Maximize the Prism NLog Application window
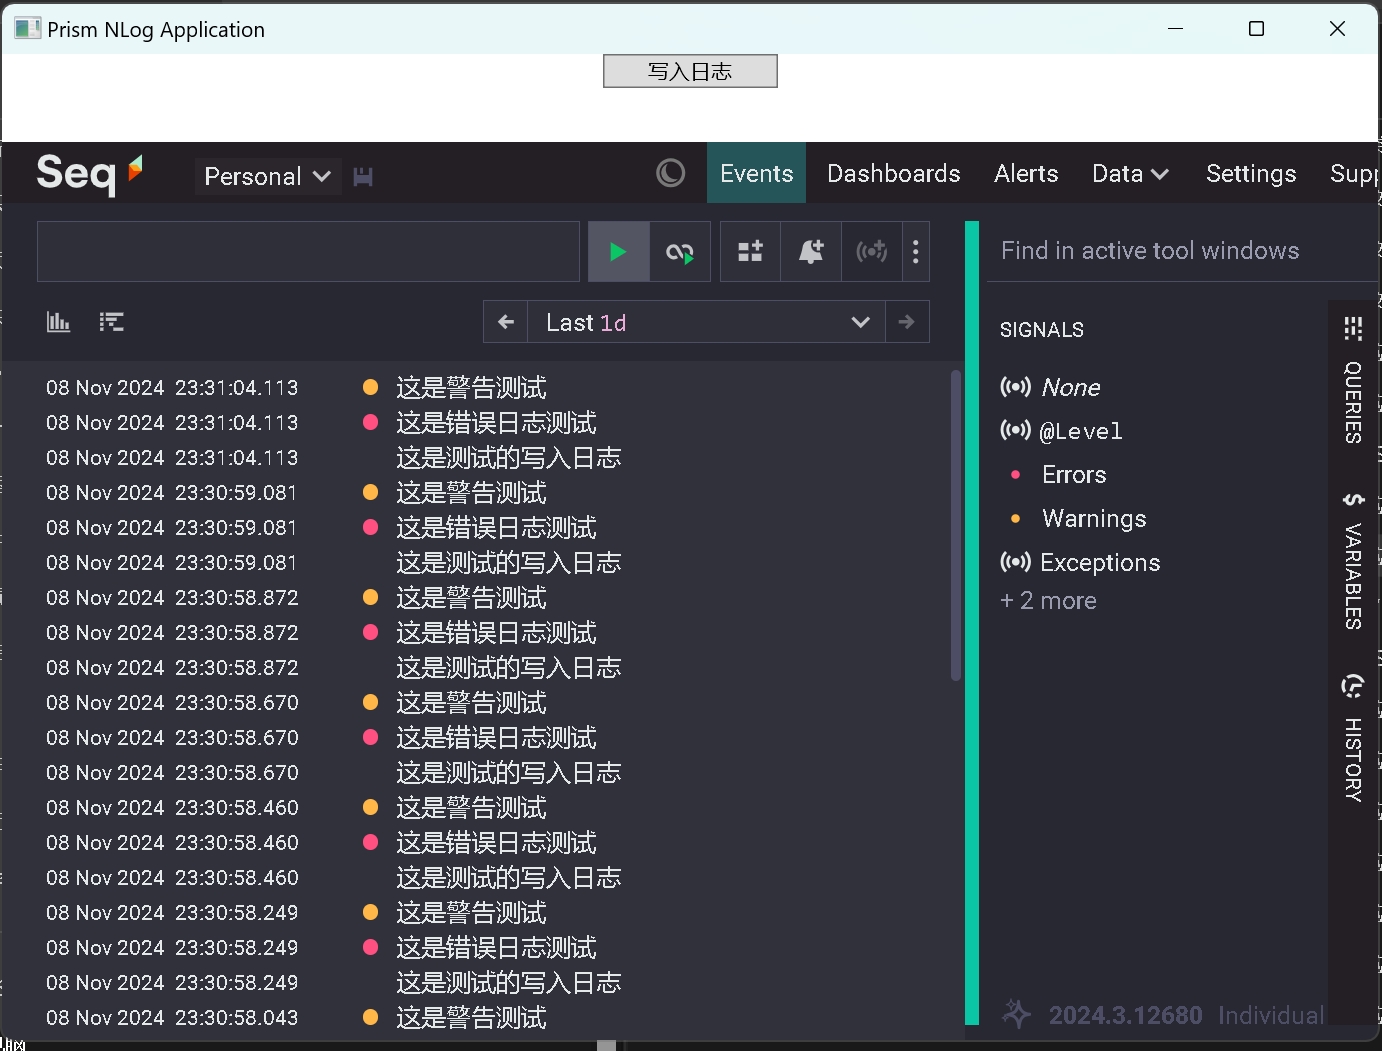 click(1257, 29)
